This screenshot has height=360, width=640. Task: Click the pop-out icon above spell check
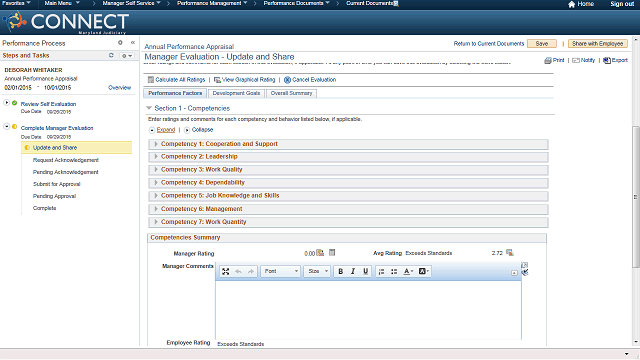point(524,265)
